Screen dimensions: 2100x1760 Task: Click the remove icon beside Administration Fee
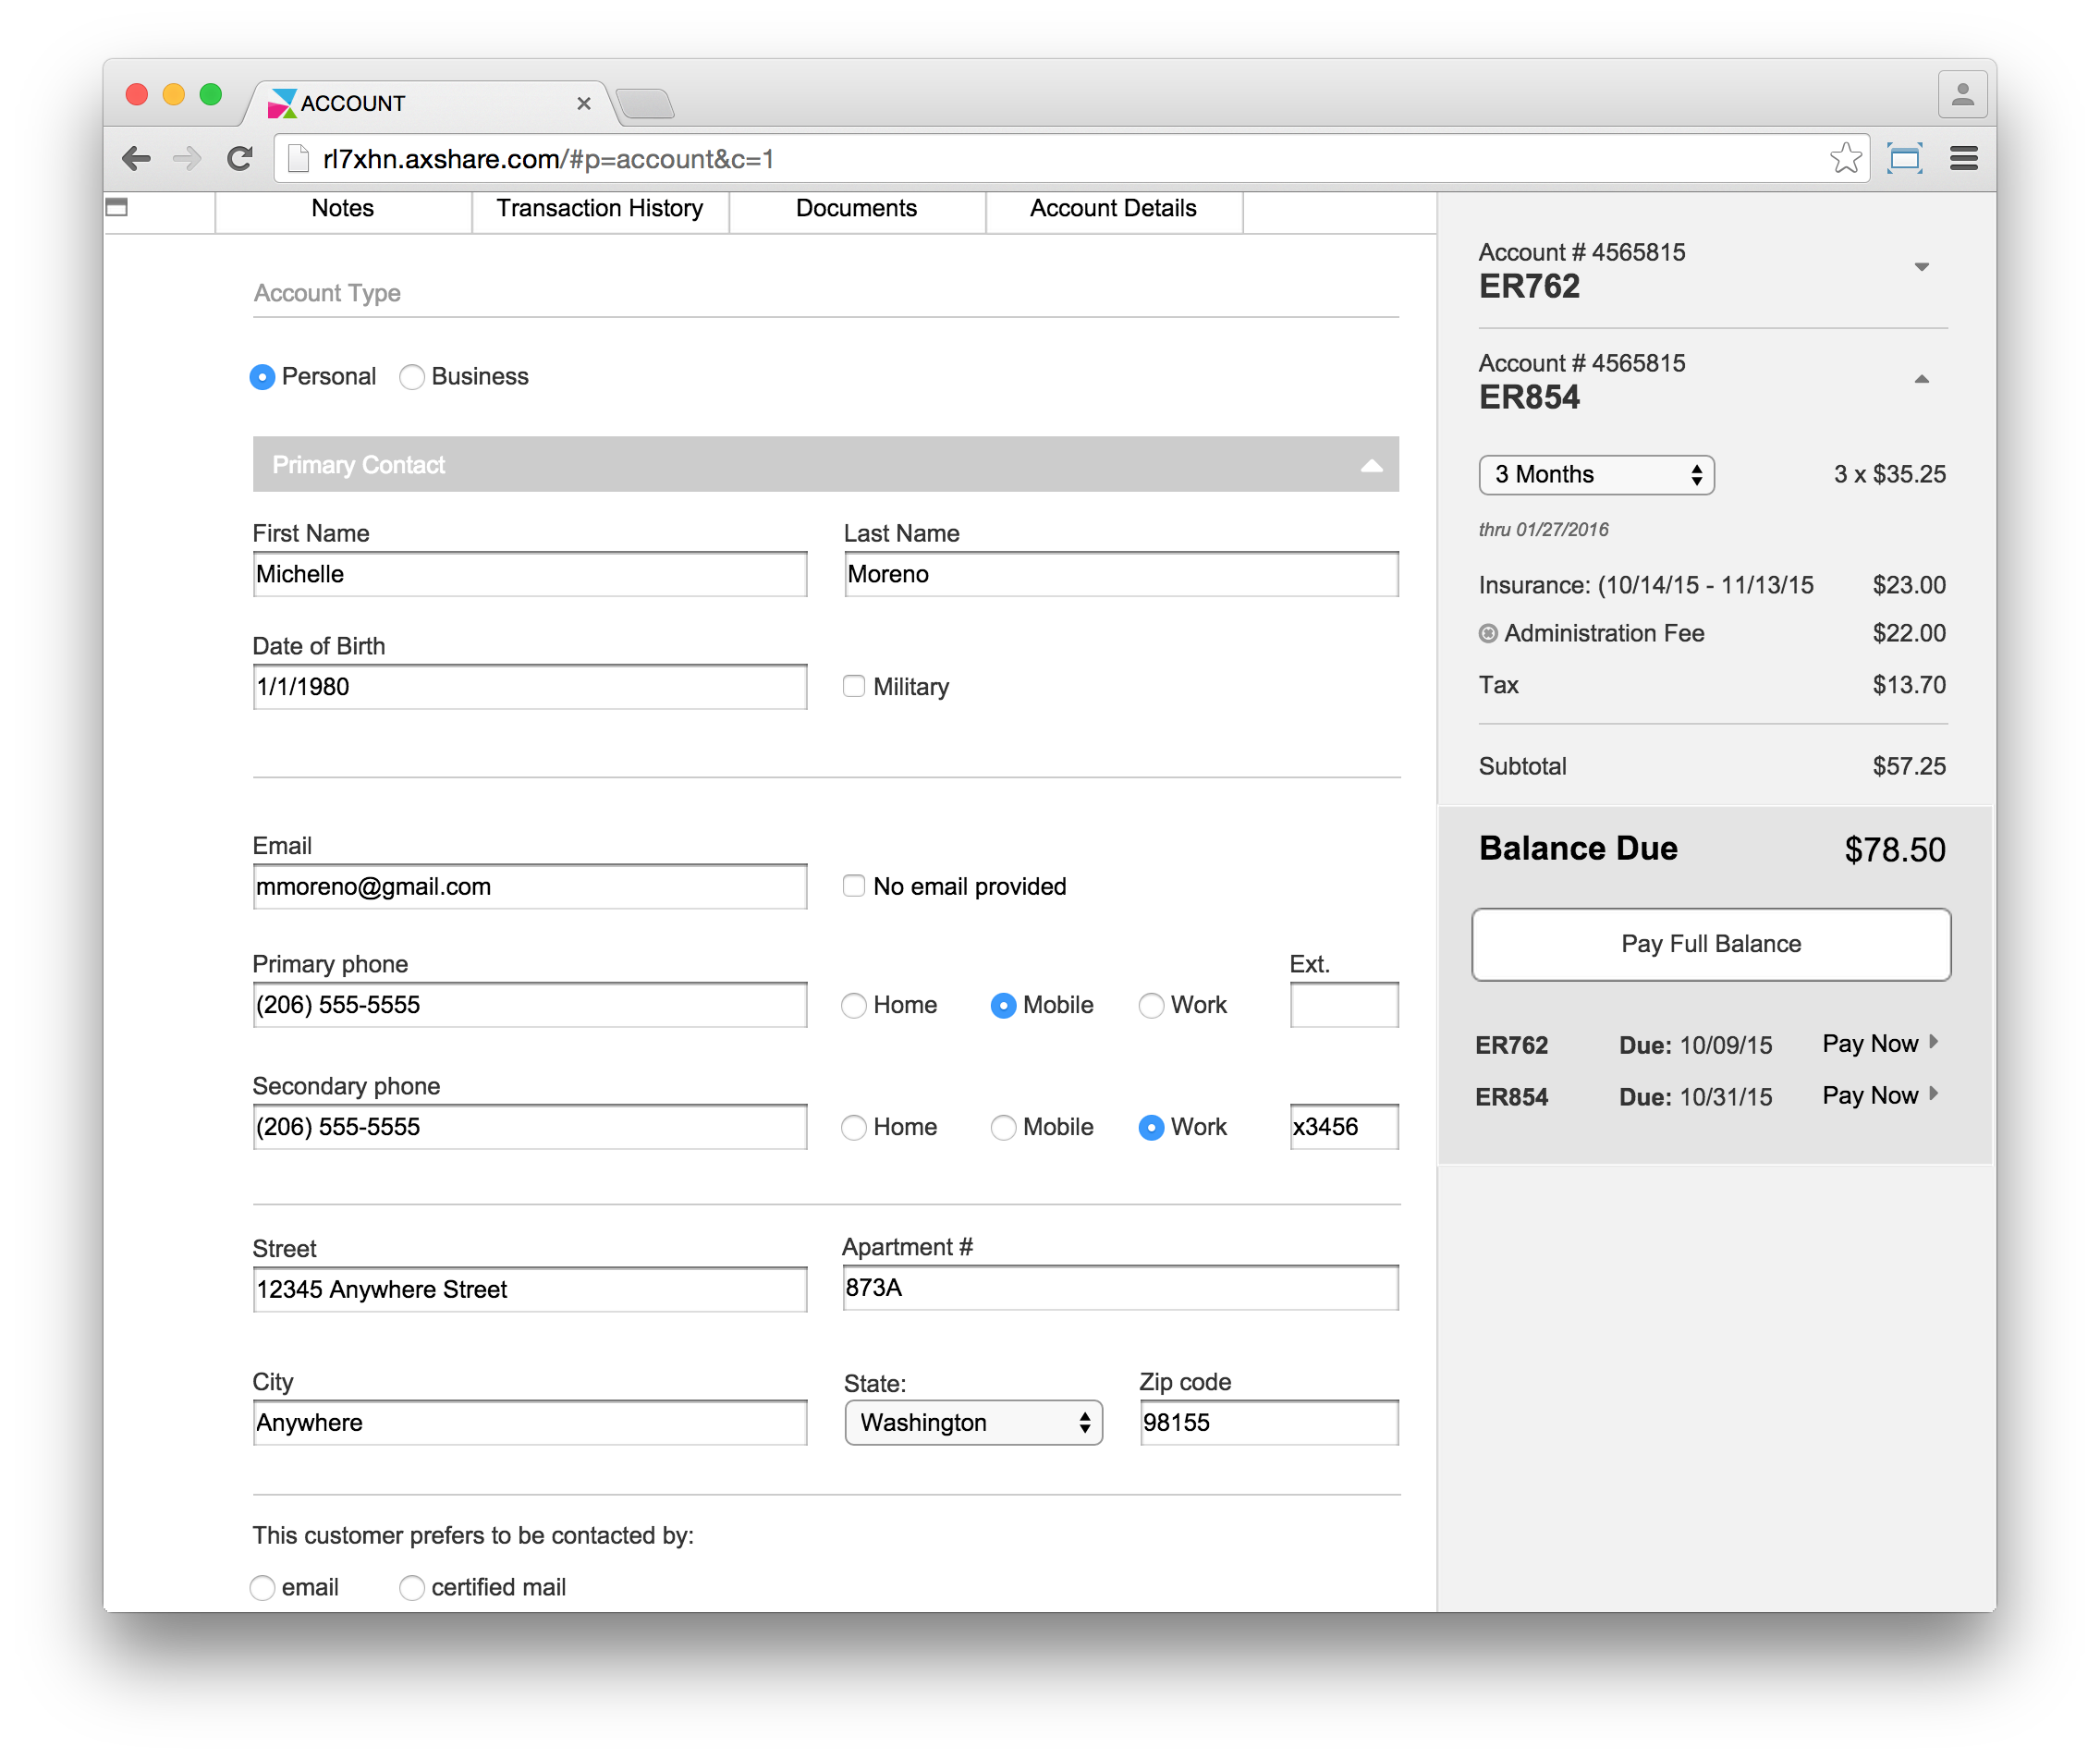click(x=1488, y=633)
